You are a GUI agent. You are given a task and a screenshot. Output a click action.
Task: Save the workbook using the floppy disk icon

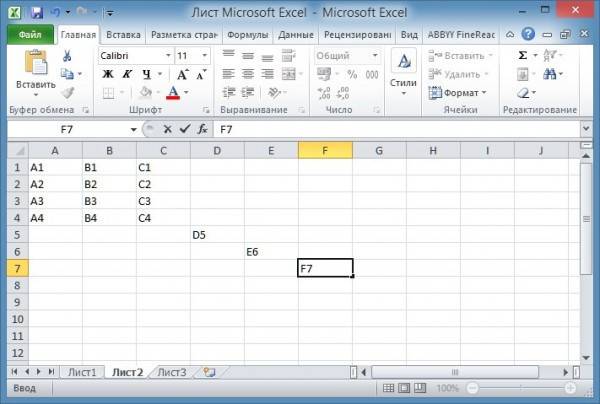tap(37, 13)
